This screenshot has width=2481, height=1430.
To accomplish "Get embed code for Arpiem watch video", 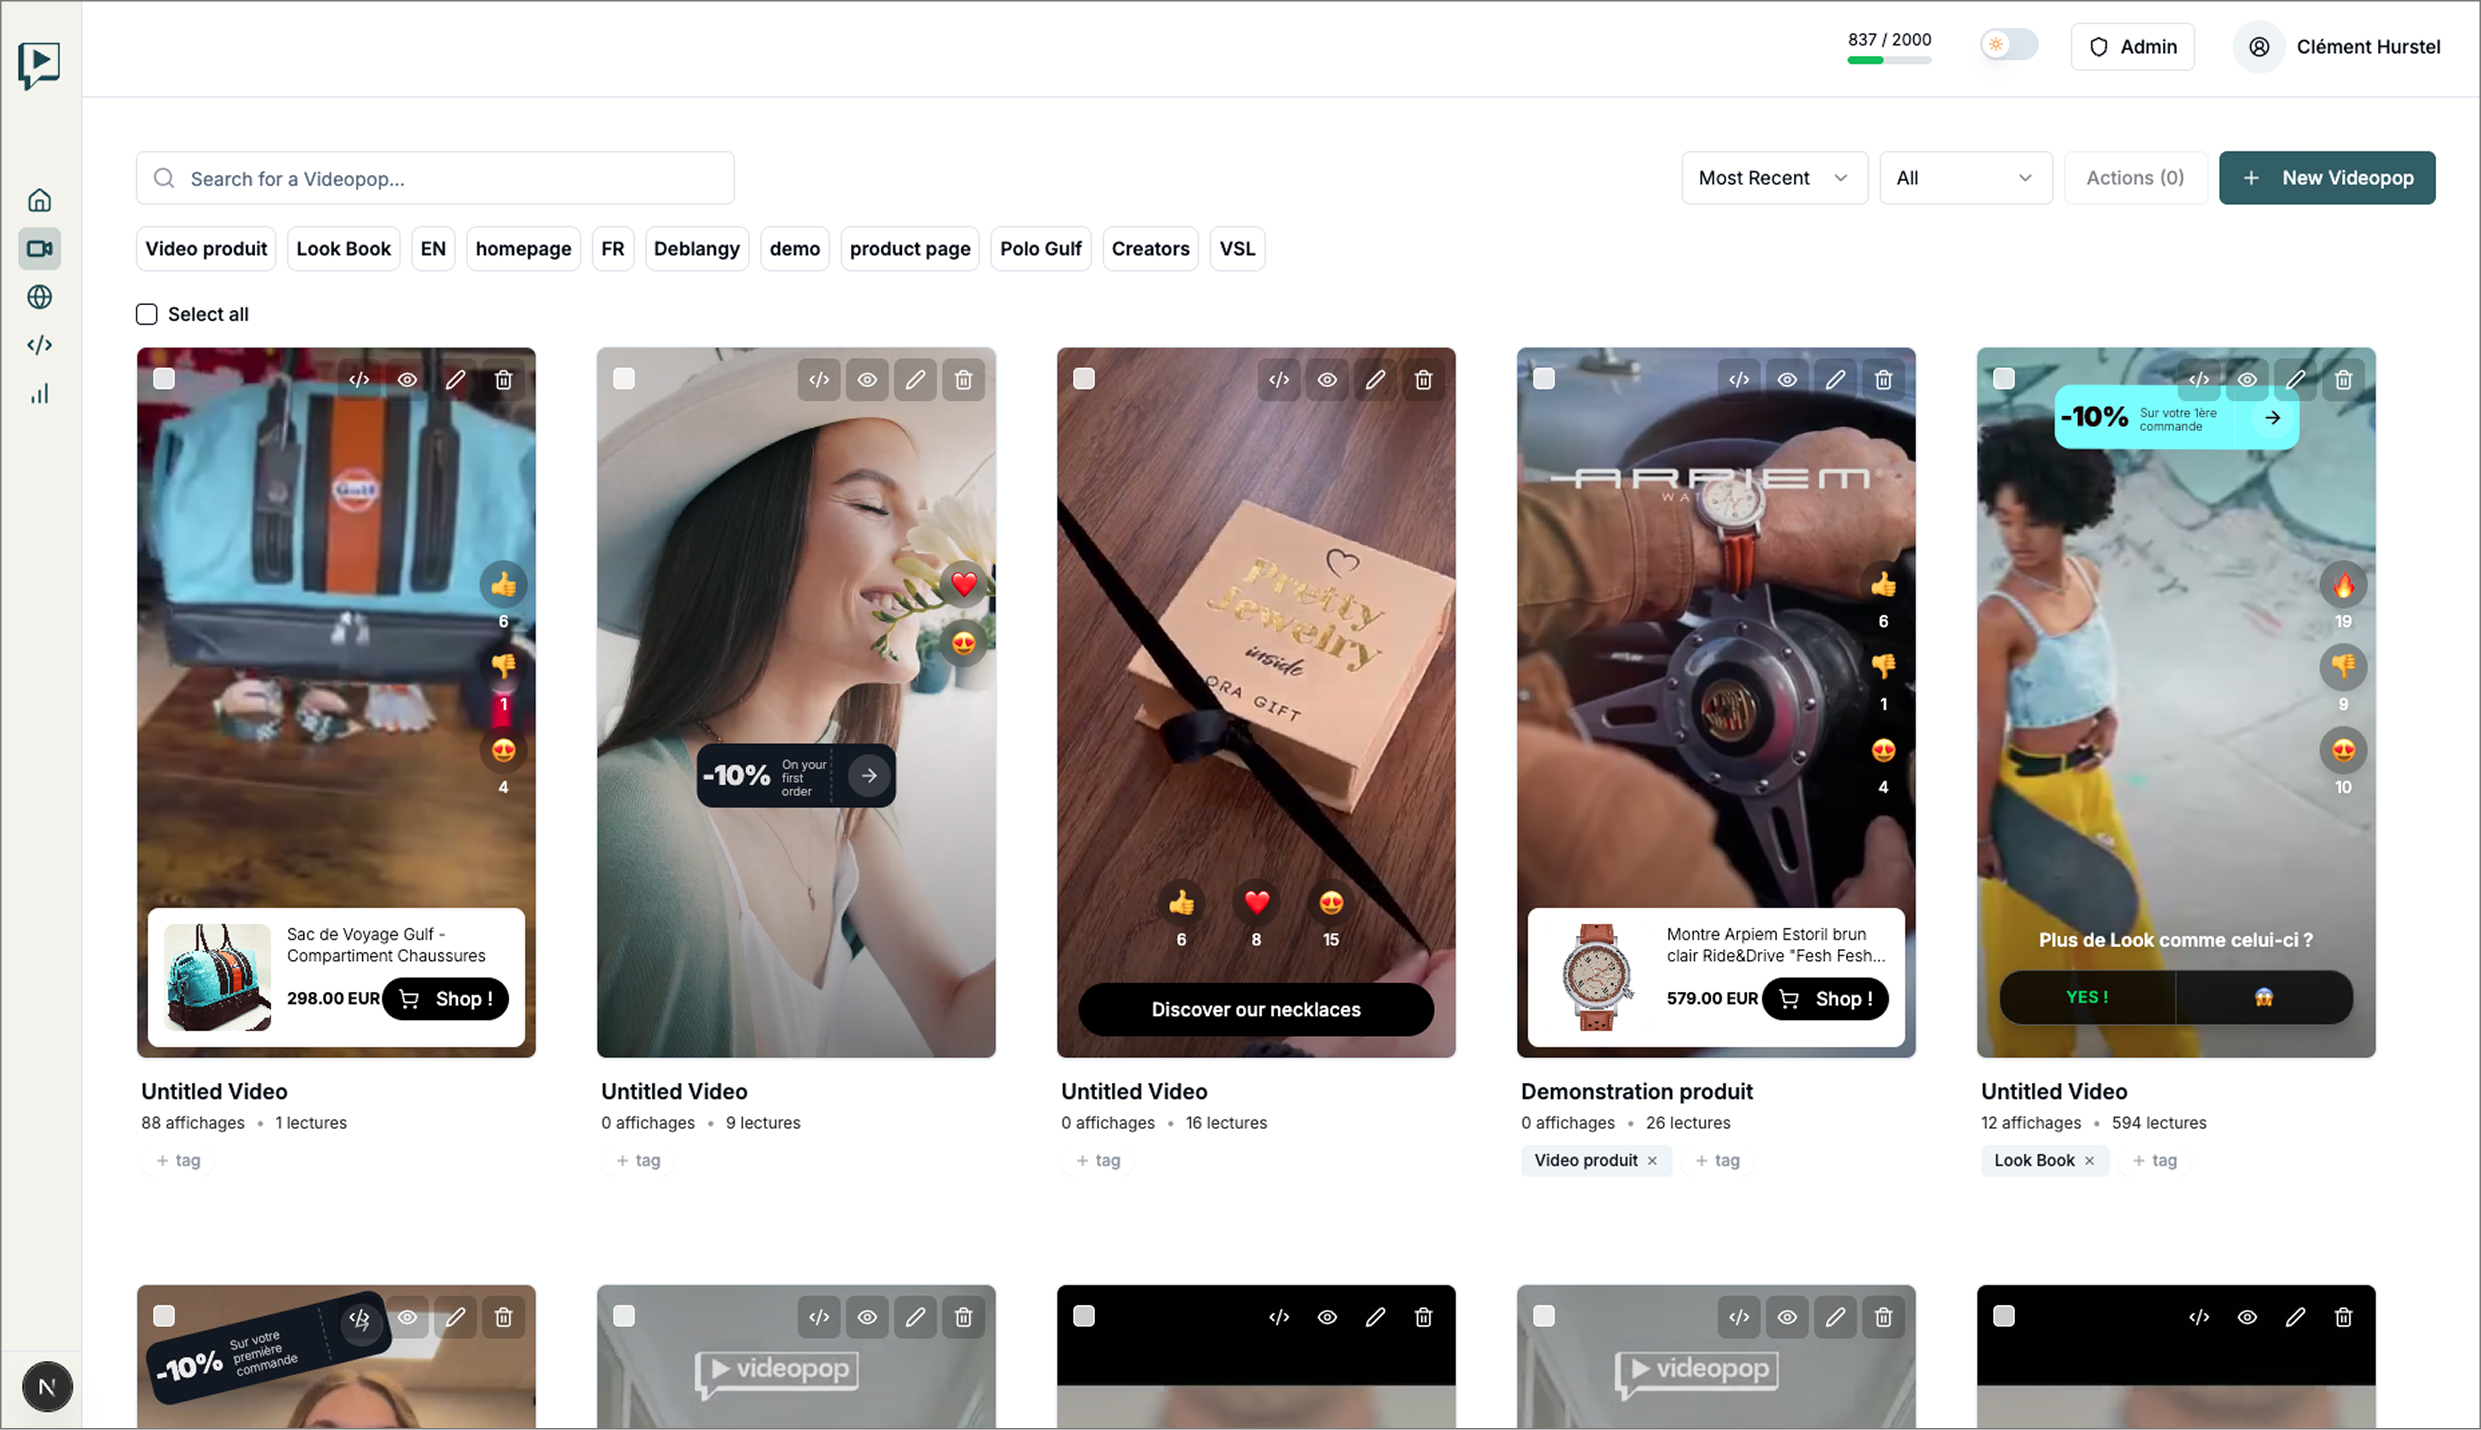I will point(1739,380).
